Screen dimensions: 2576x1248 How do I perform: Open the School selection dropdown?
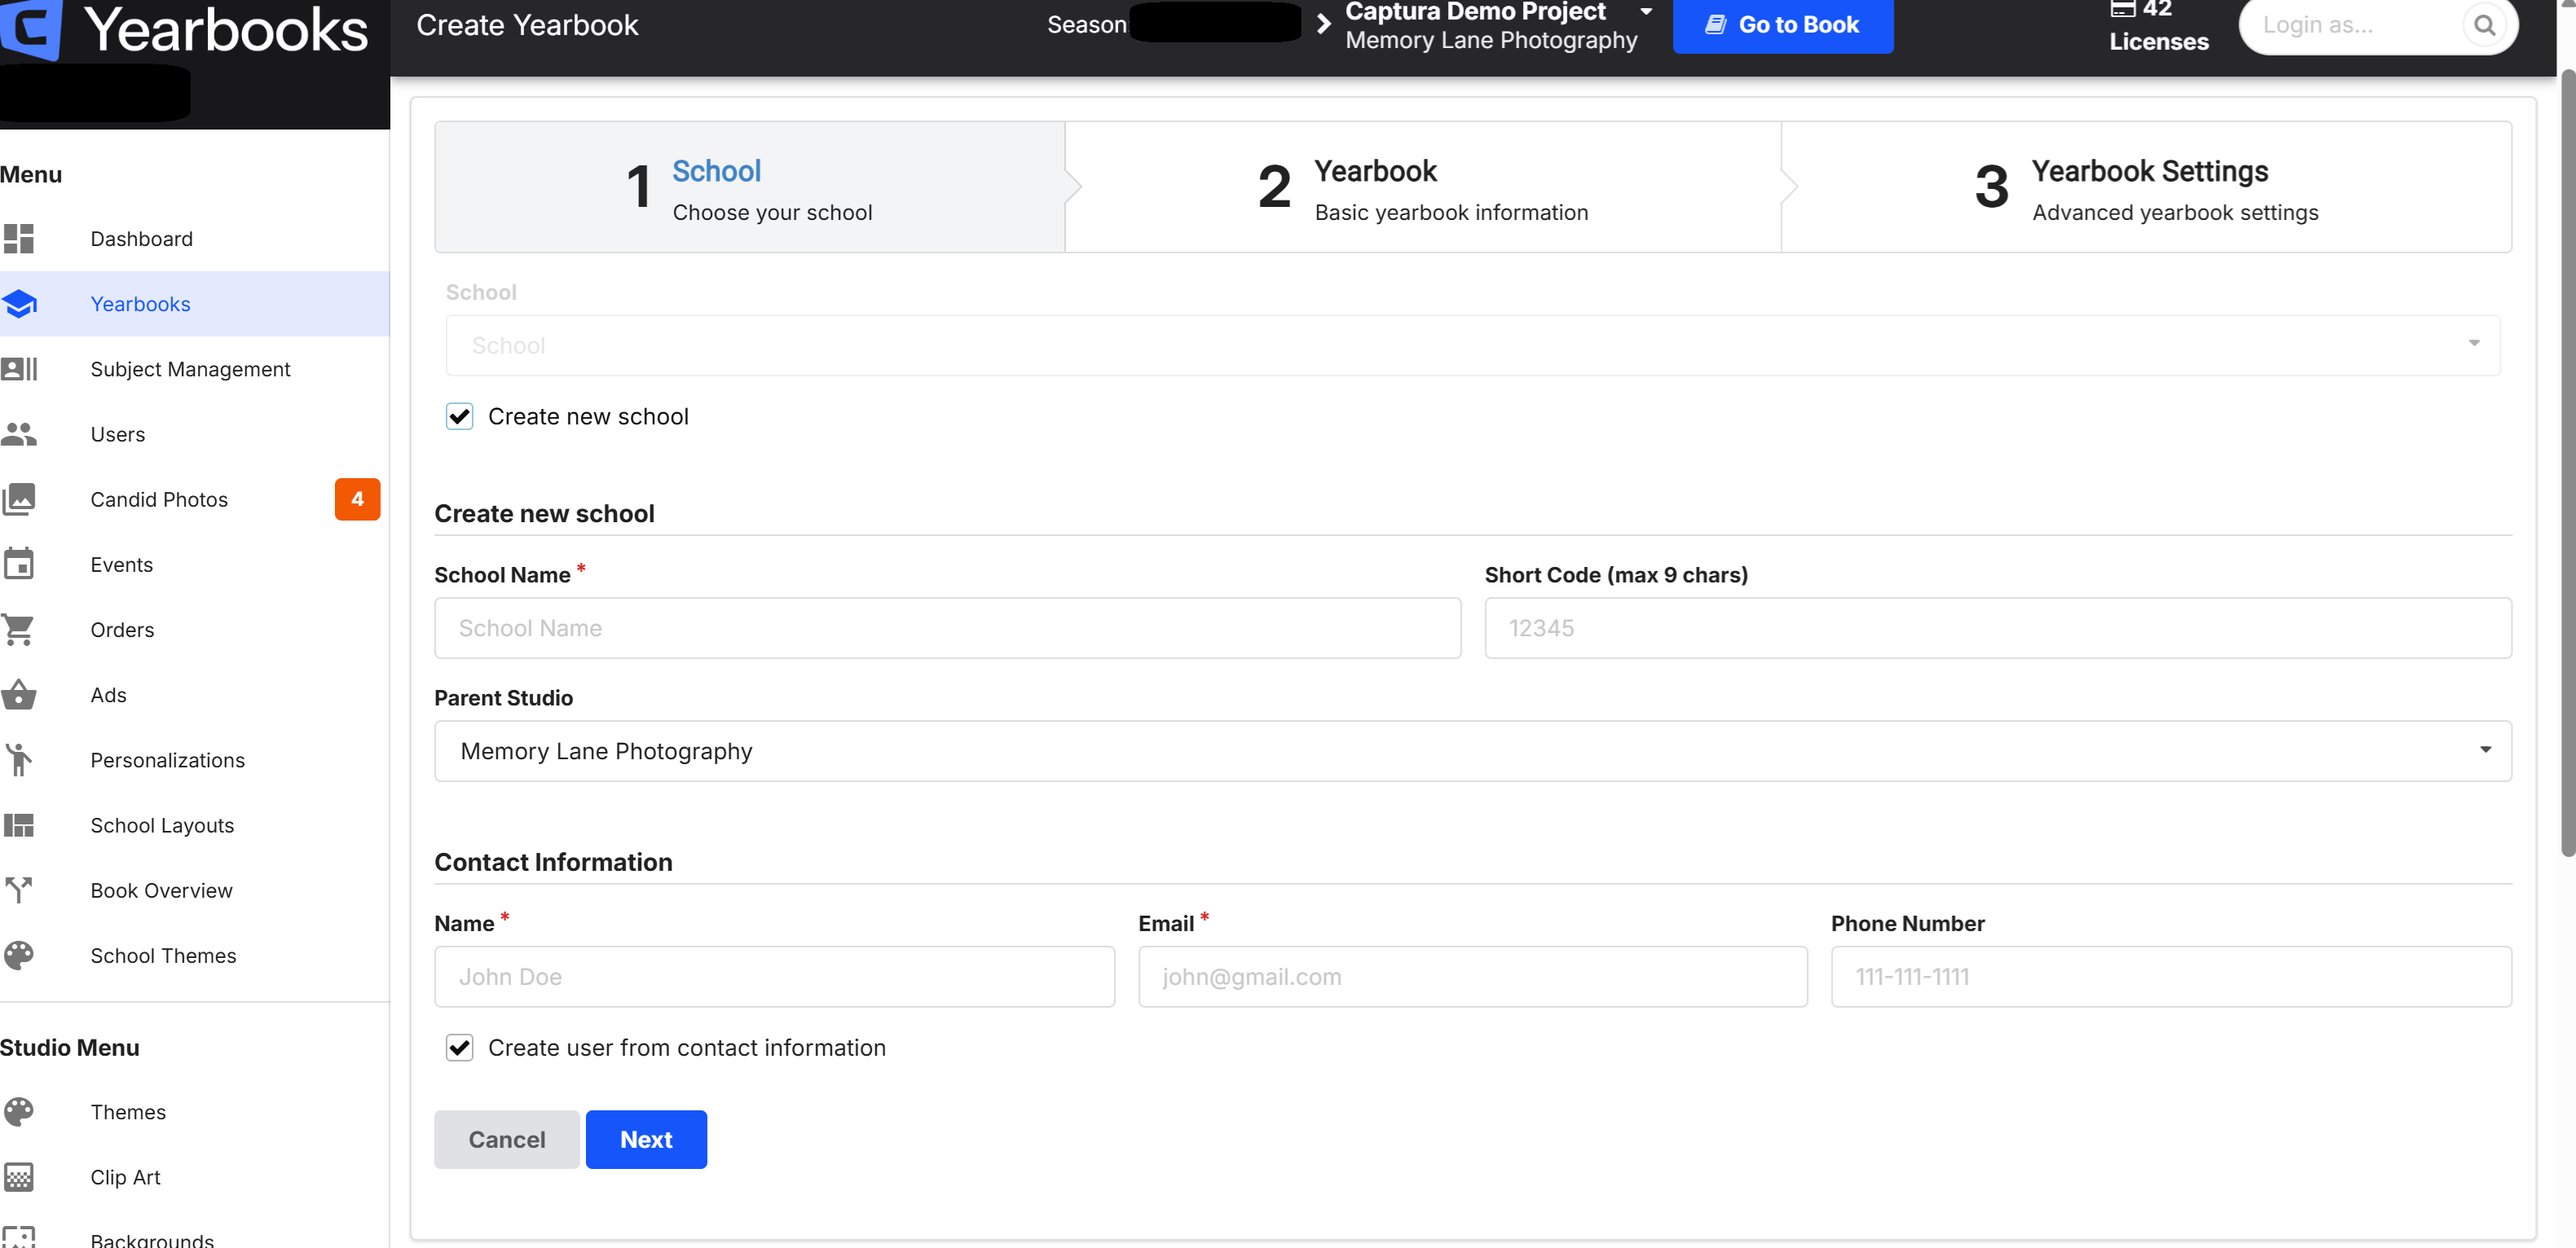(1473, 345)
